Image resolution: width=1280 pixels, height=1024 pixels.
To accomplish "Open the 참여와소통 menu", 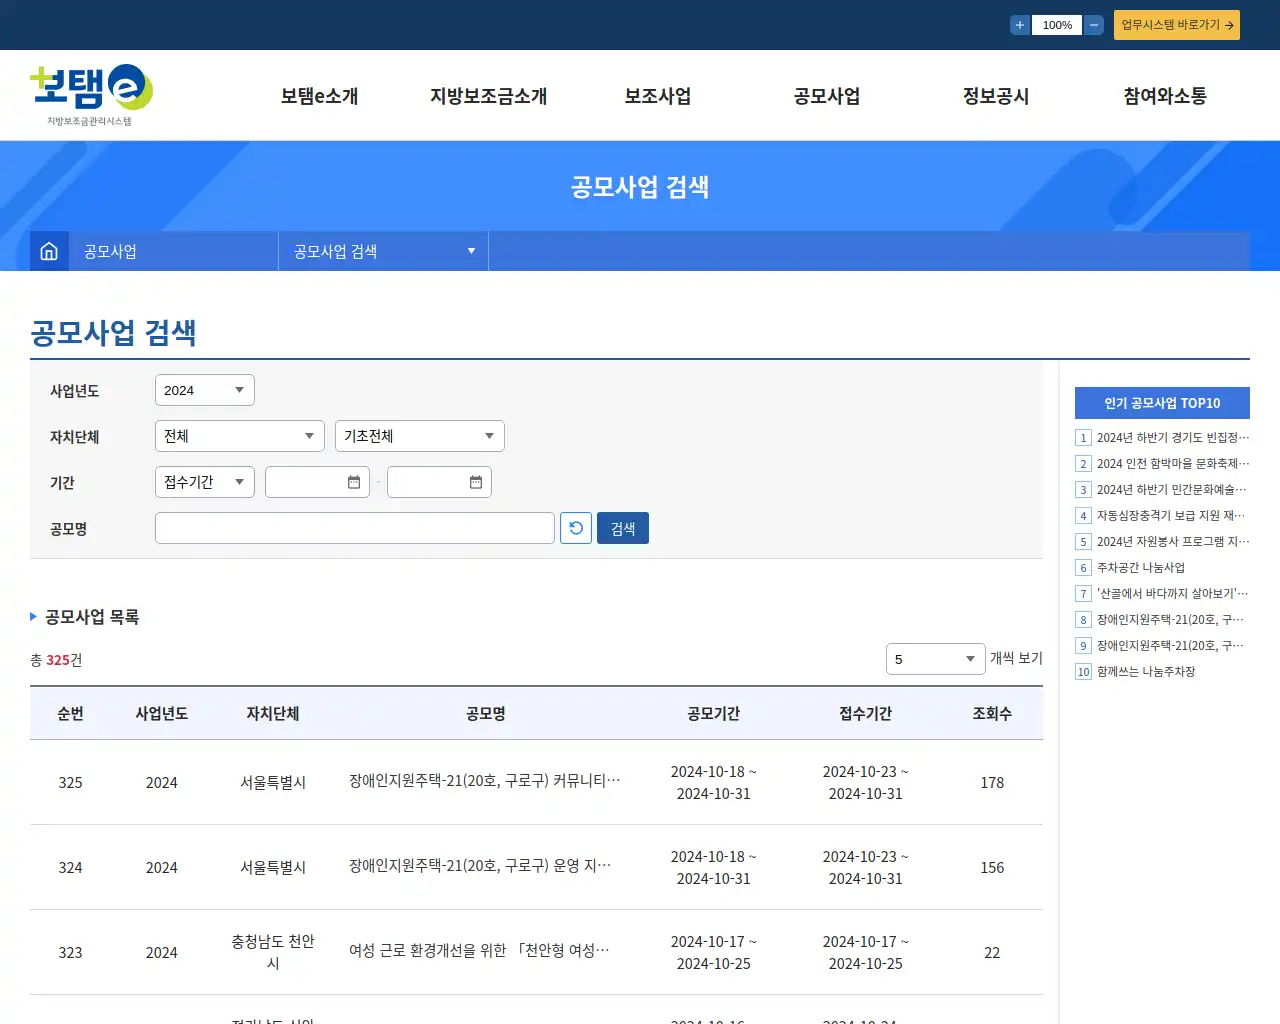I will coord(1165,96).
